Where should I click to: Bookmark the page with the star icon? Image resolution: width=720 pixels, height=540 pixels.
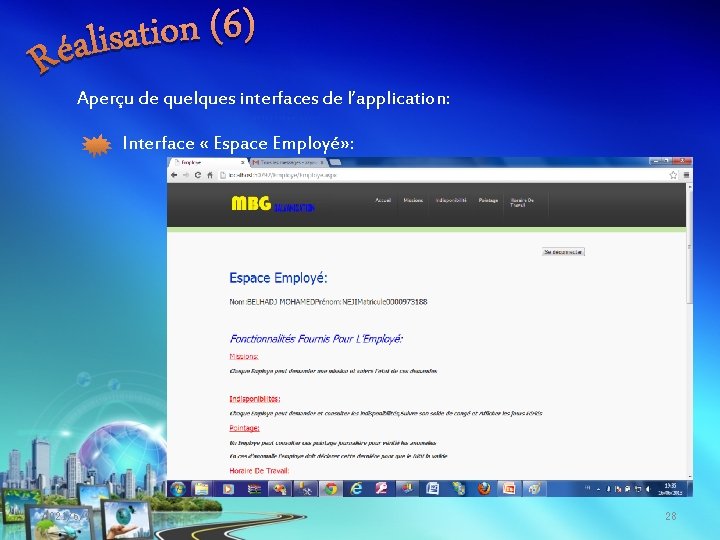[x=673, y=175]
